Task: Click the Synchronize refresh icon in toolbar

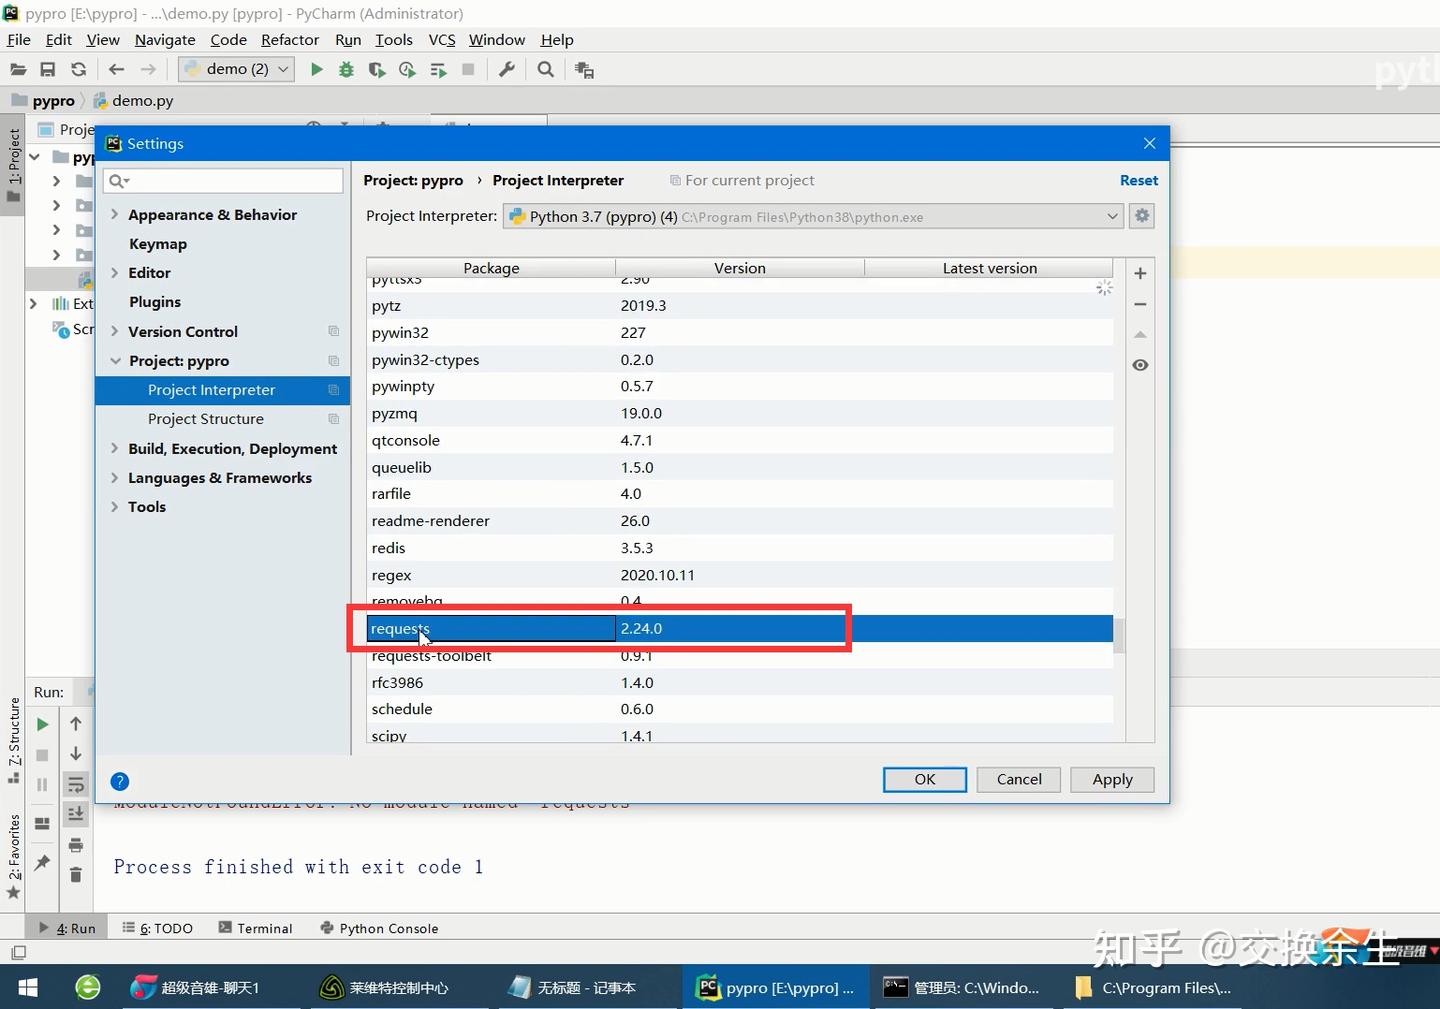Action: pyautogui.click(x=78, y=69)
